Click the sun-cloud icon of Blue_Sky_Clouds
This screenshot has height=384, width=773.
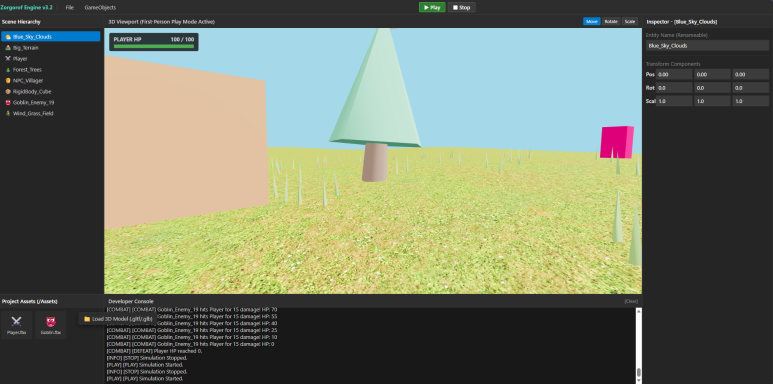point(8,37)
